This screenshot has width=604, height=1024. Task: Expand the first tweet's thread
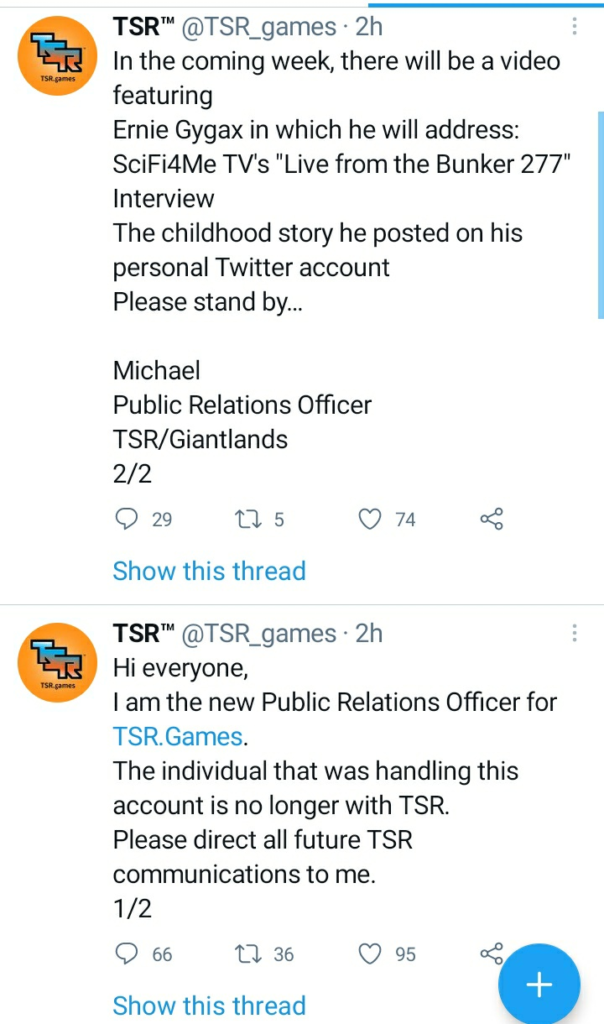(x=209, y=571)
